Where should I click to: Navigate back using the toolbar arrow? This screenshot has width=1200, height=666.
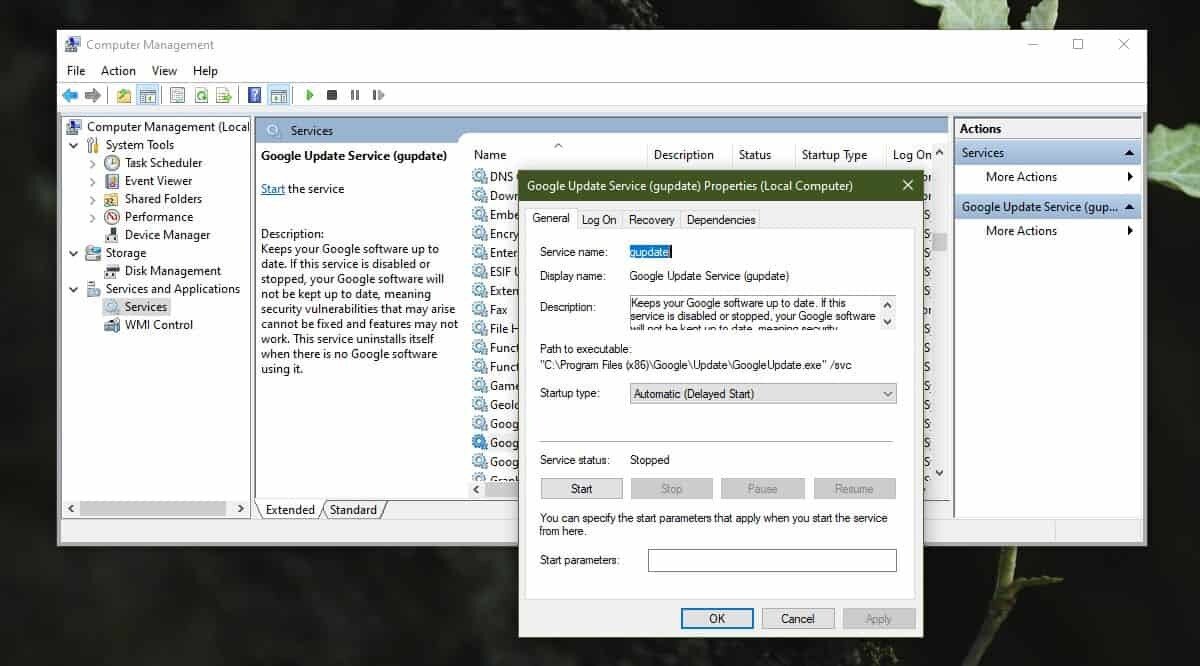(69, 95)
